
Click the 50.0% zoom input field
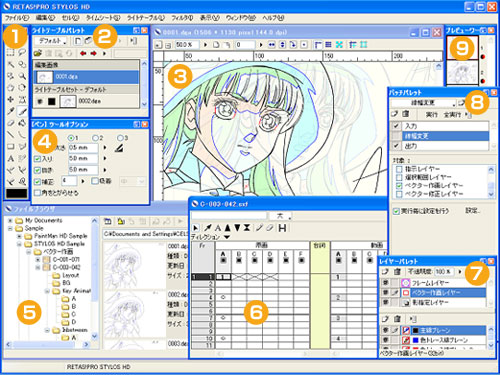tap(187, 44)
